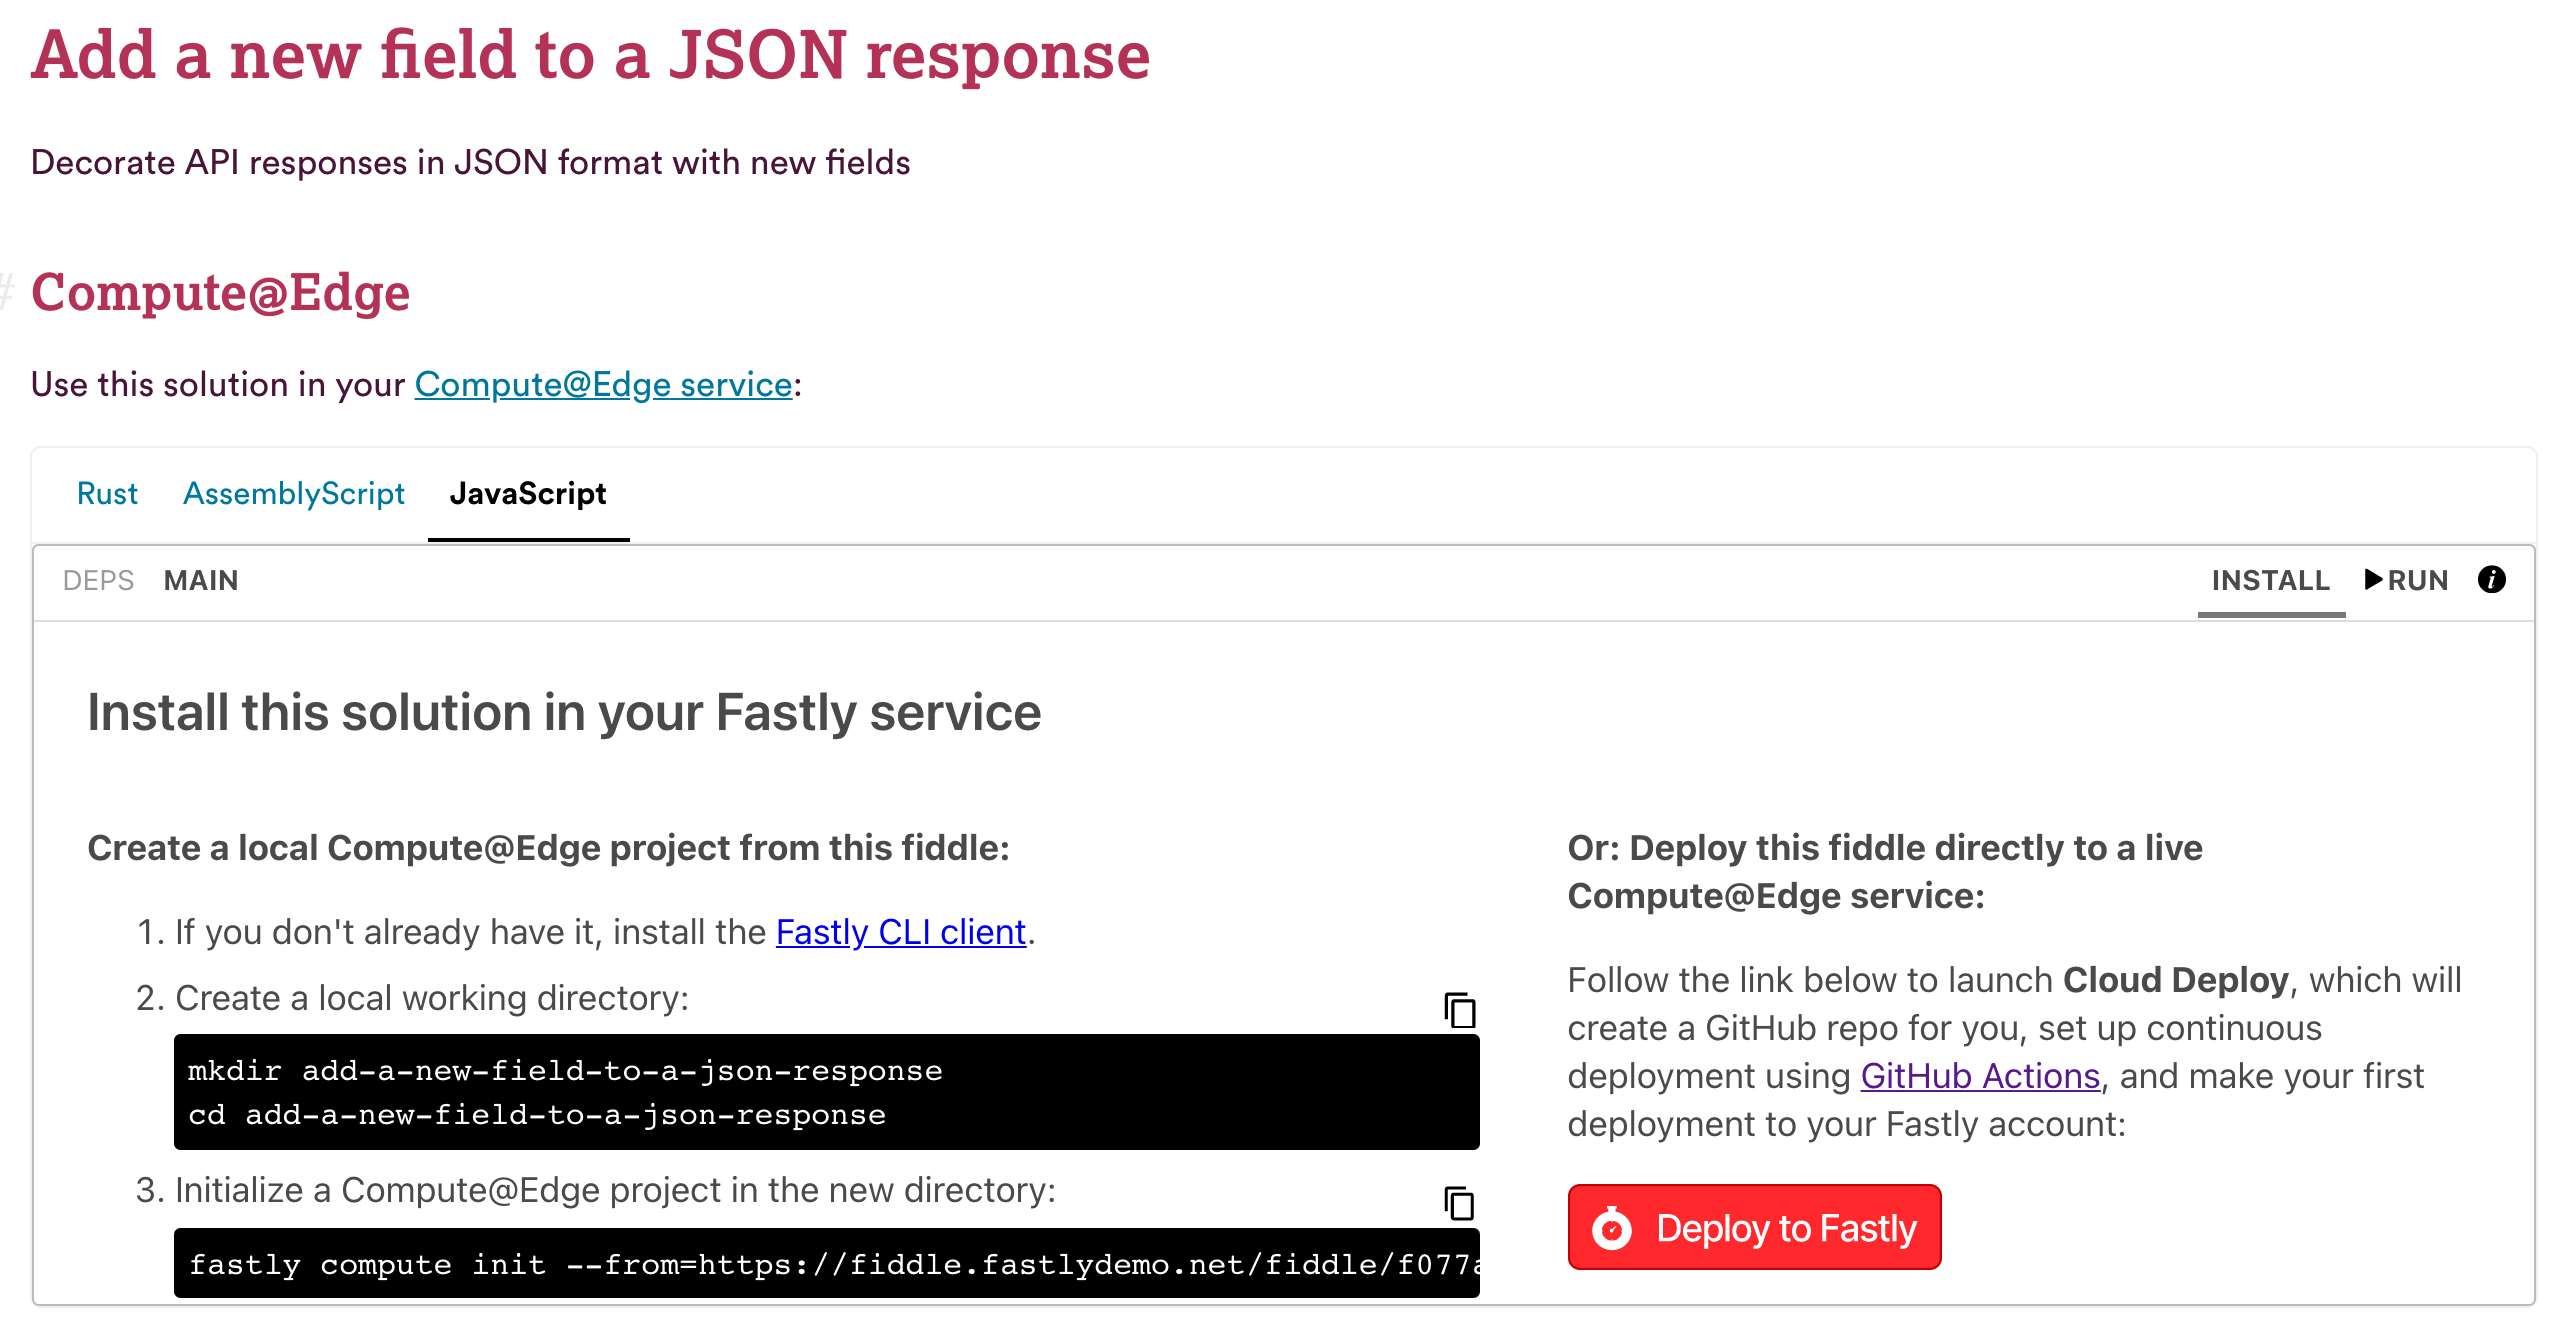Run the fiddle with the RUN button
The width and height of the screenshot is (2570, 1338).
2406,580
